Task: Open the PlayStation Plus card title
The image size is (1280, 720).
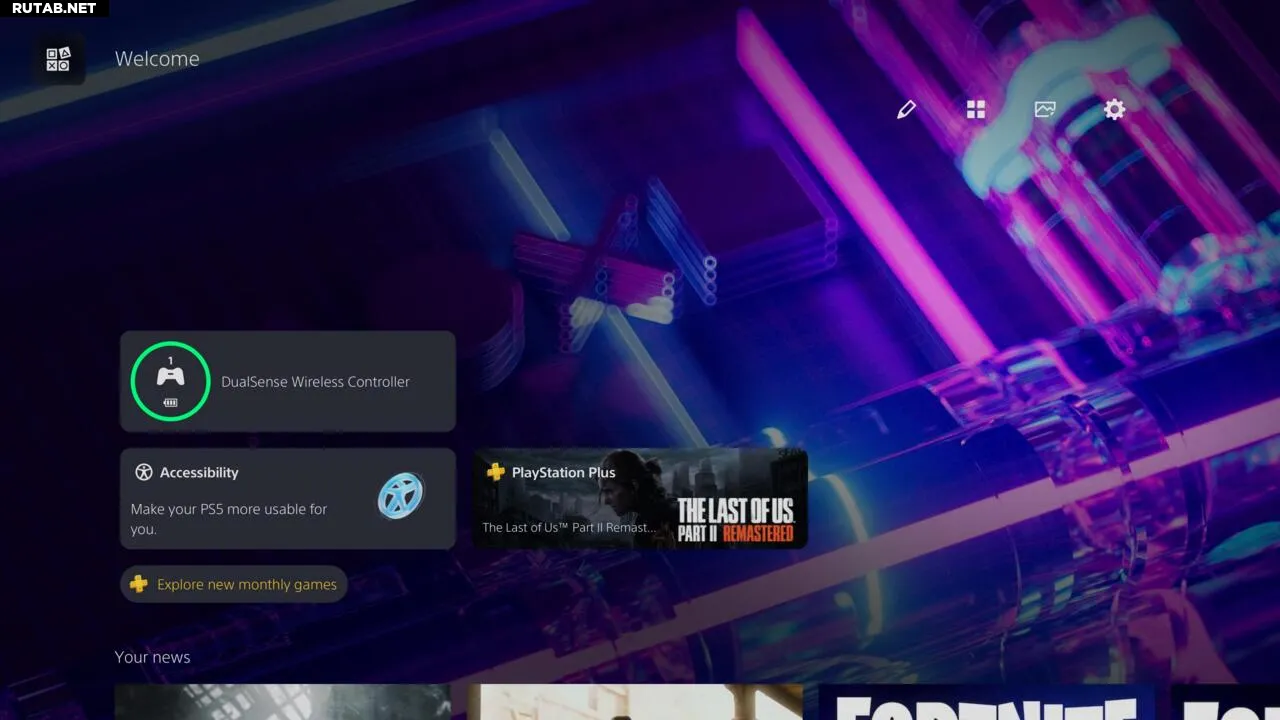Action: pyautogui.click(x=563, y=473)
